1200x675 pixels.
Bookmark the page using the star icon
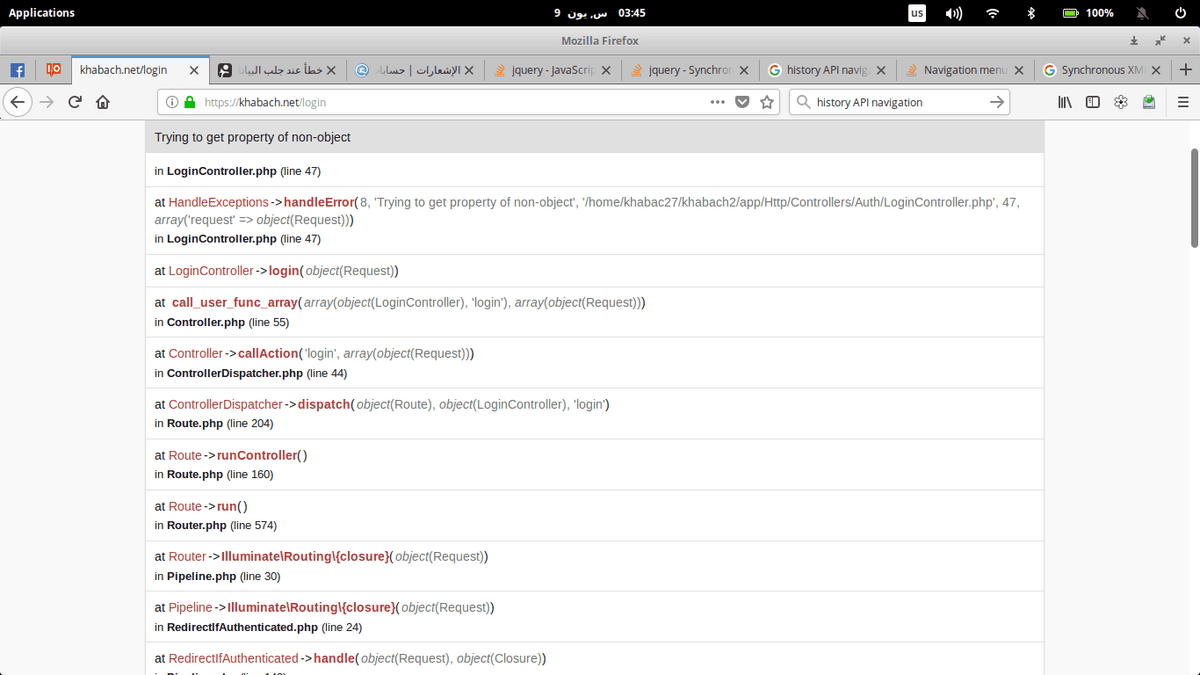coord(766,101)
